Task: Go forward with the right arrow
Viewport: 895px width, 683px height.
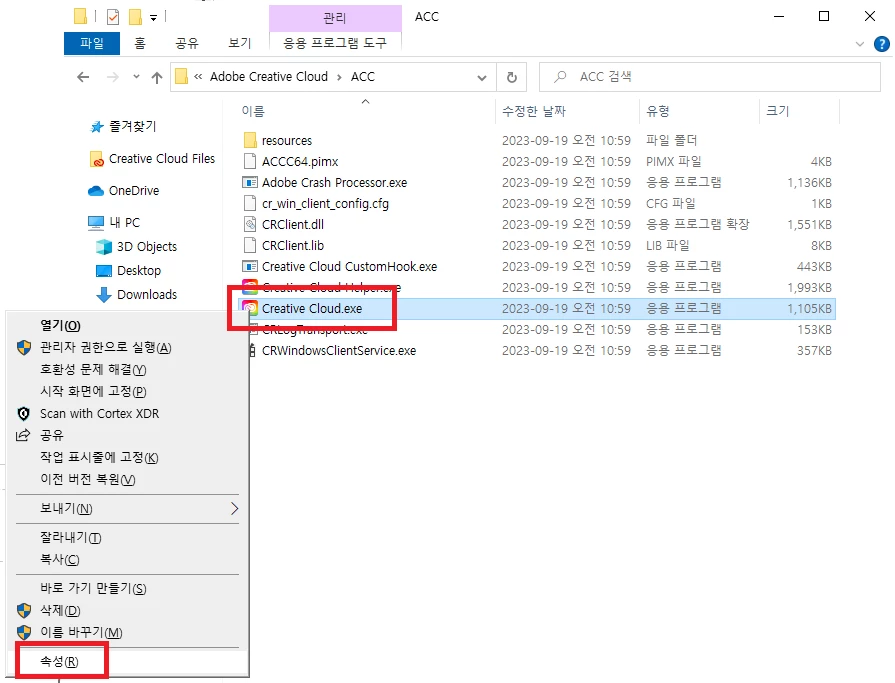Action: click(x=113, y=77)
